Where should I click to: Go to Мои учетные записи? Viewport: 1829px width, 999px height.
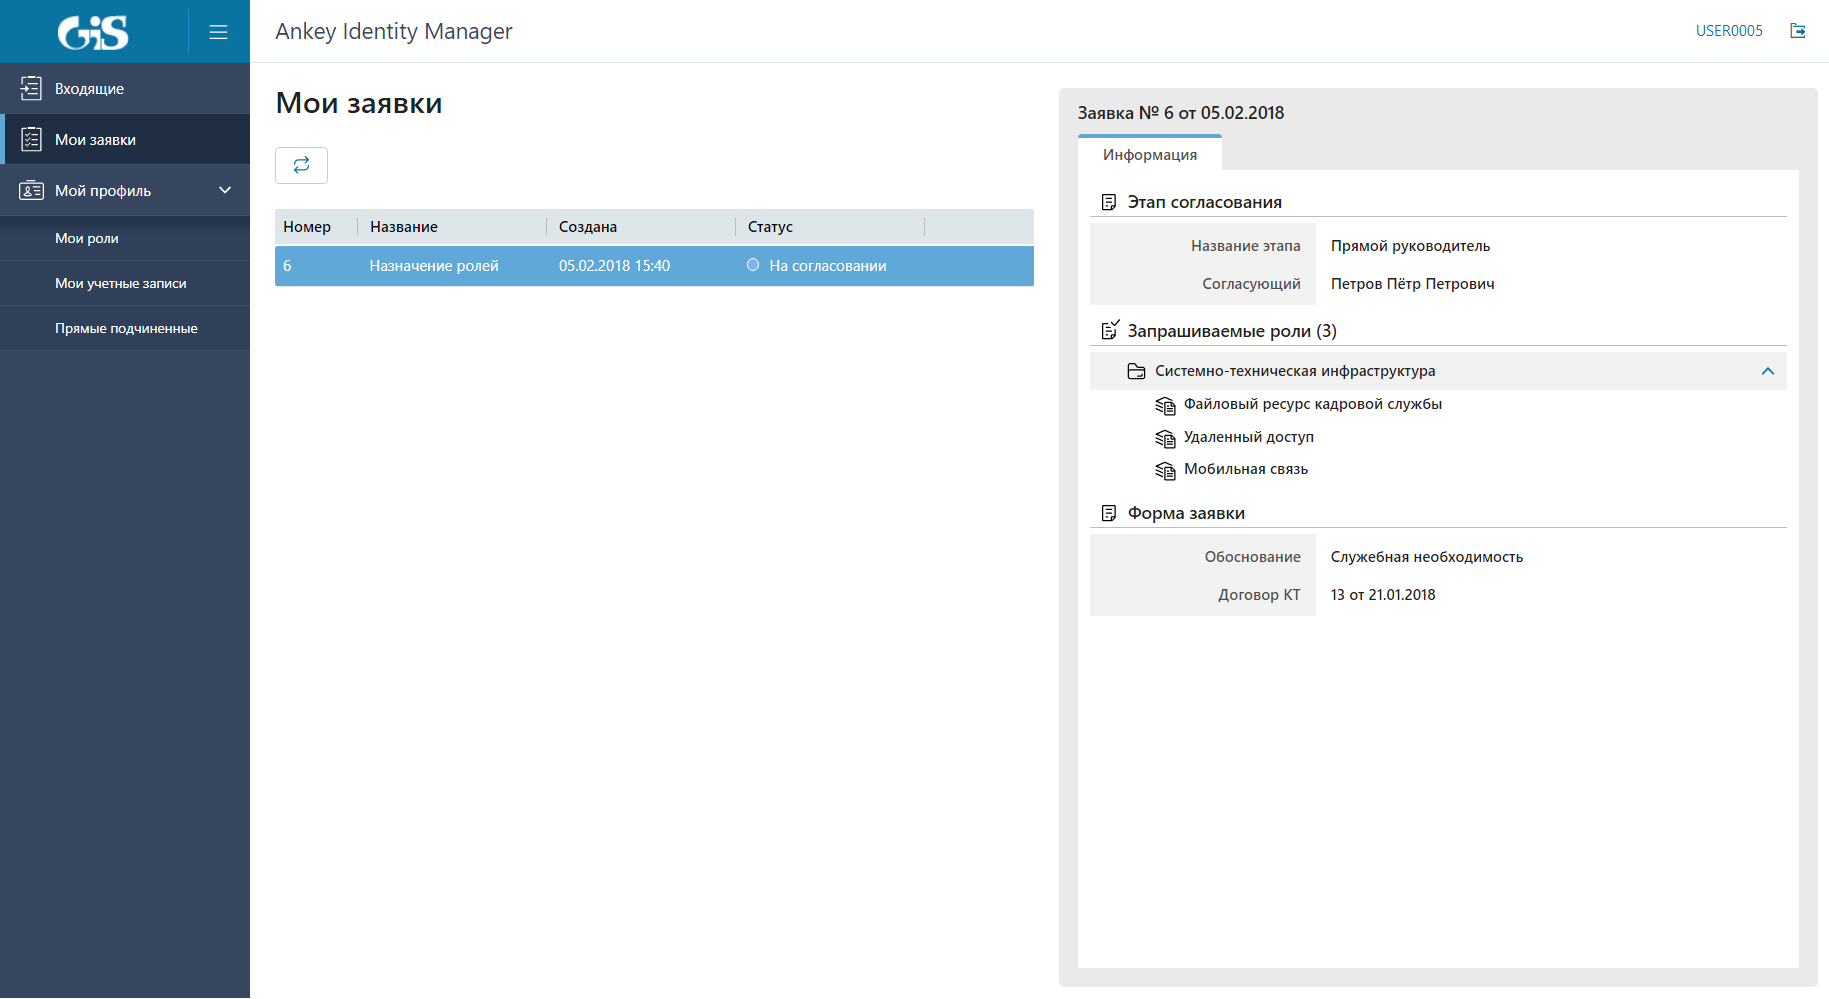121,284
